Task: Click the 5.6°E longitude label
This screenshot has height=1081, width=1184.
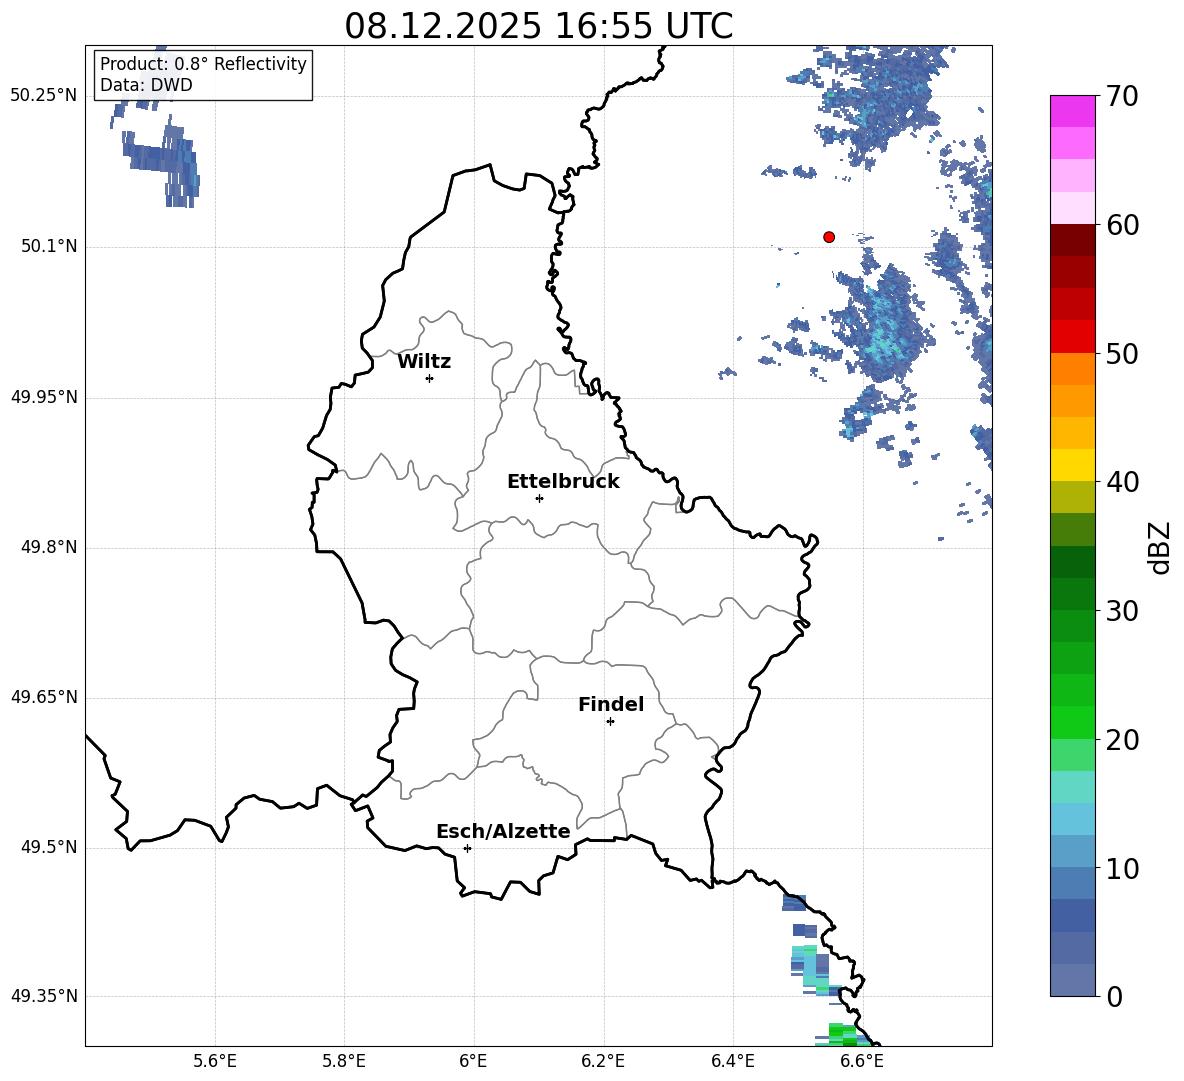Action: click(x=215, y=1061)
